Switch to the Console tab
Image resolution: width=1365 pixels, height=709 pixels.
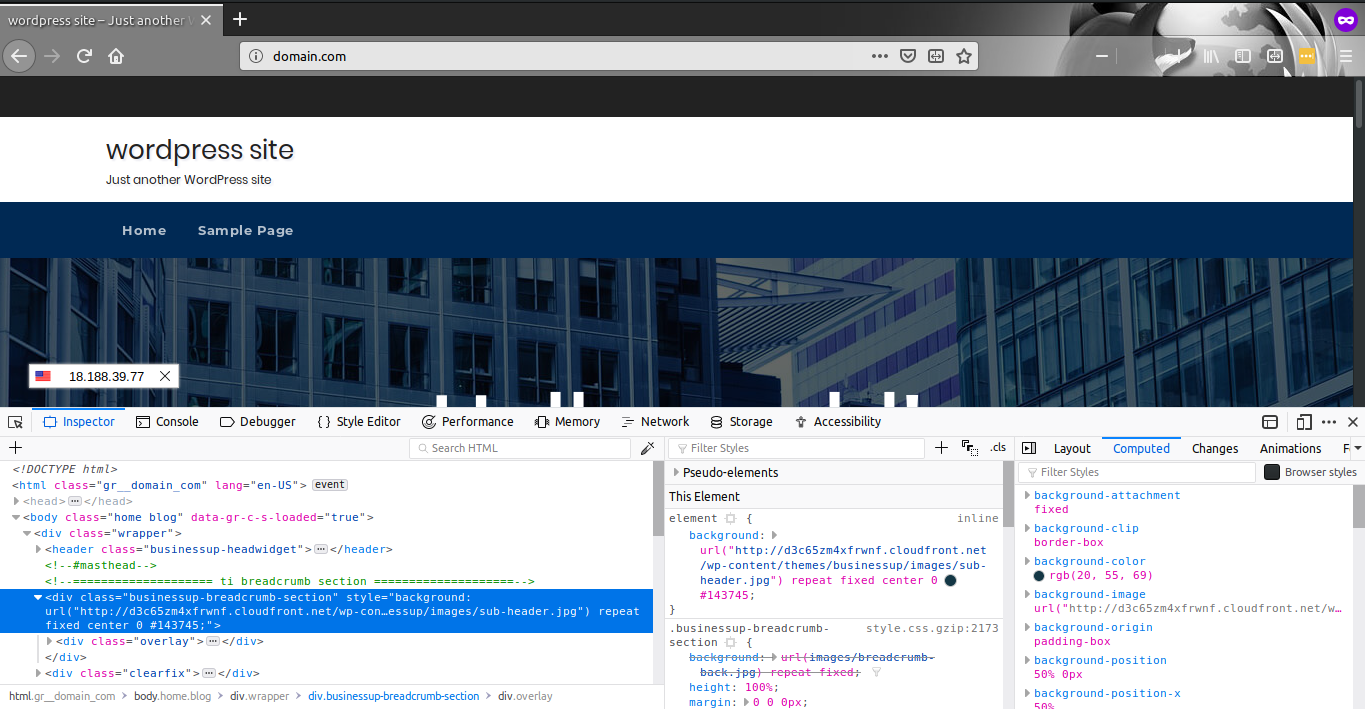[x=167, y=422]
